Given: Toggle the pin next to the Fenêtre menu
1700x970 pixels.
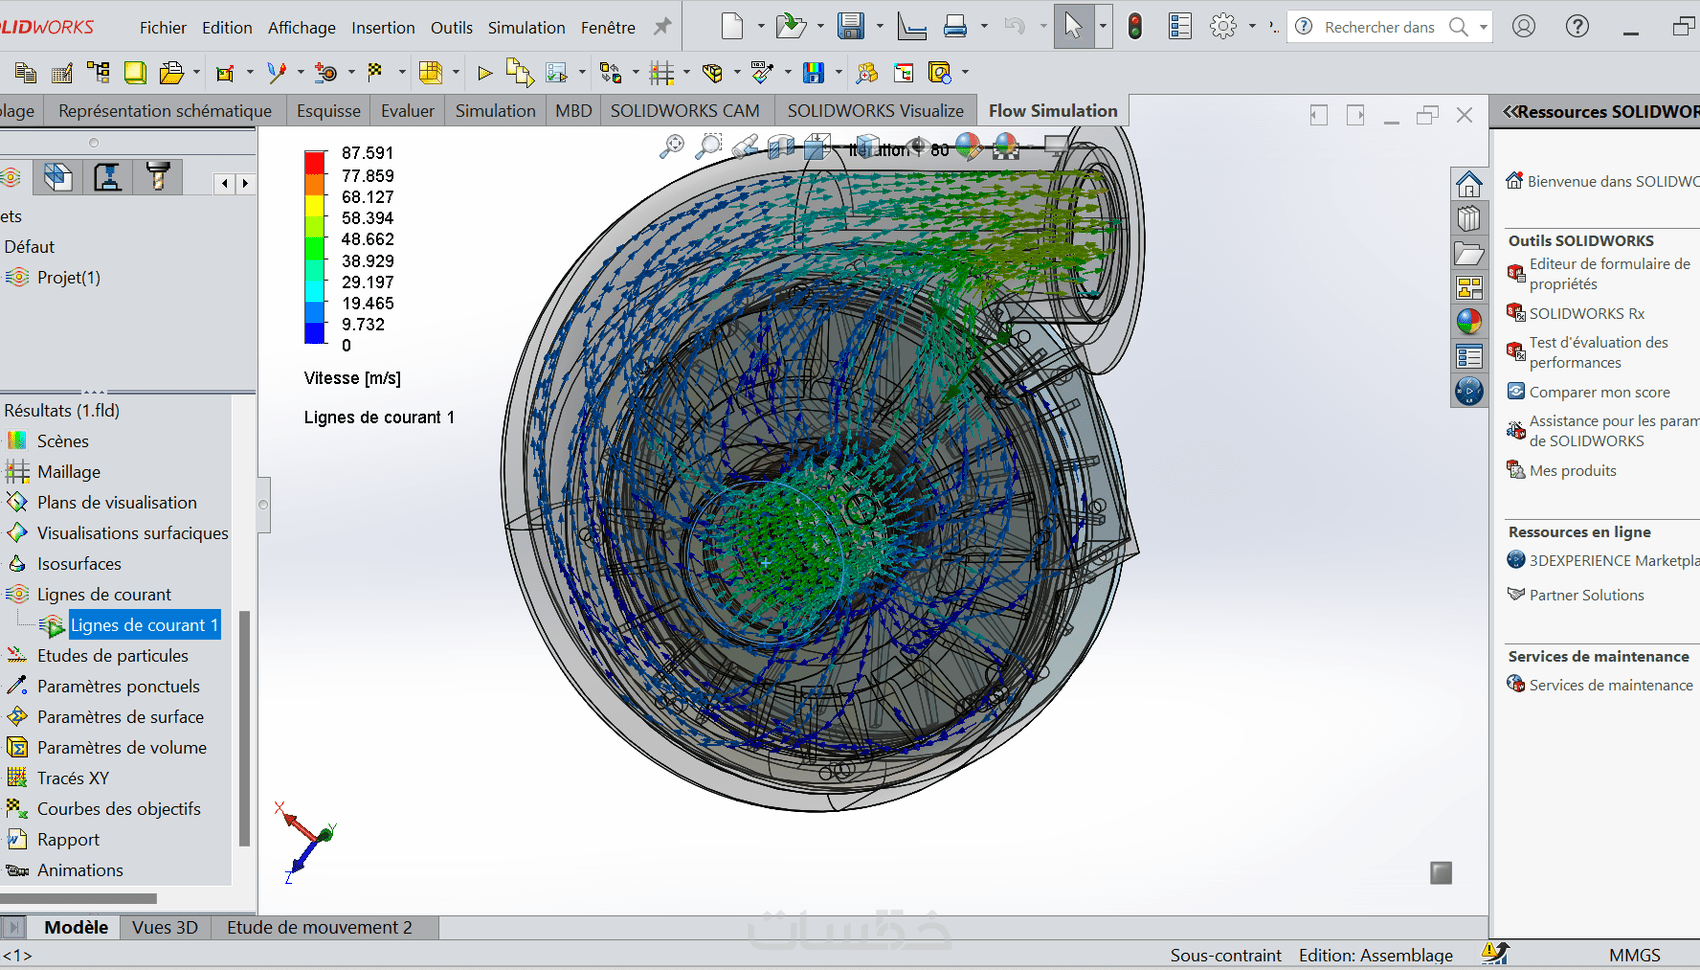Looking at the screenshot, I should pos(662,27).
